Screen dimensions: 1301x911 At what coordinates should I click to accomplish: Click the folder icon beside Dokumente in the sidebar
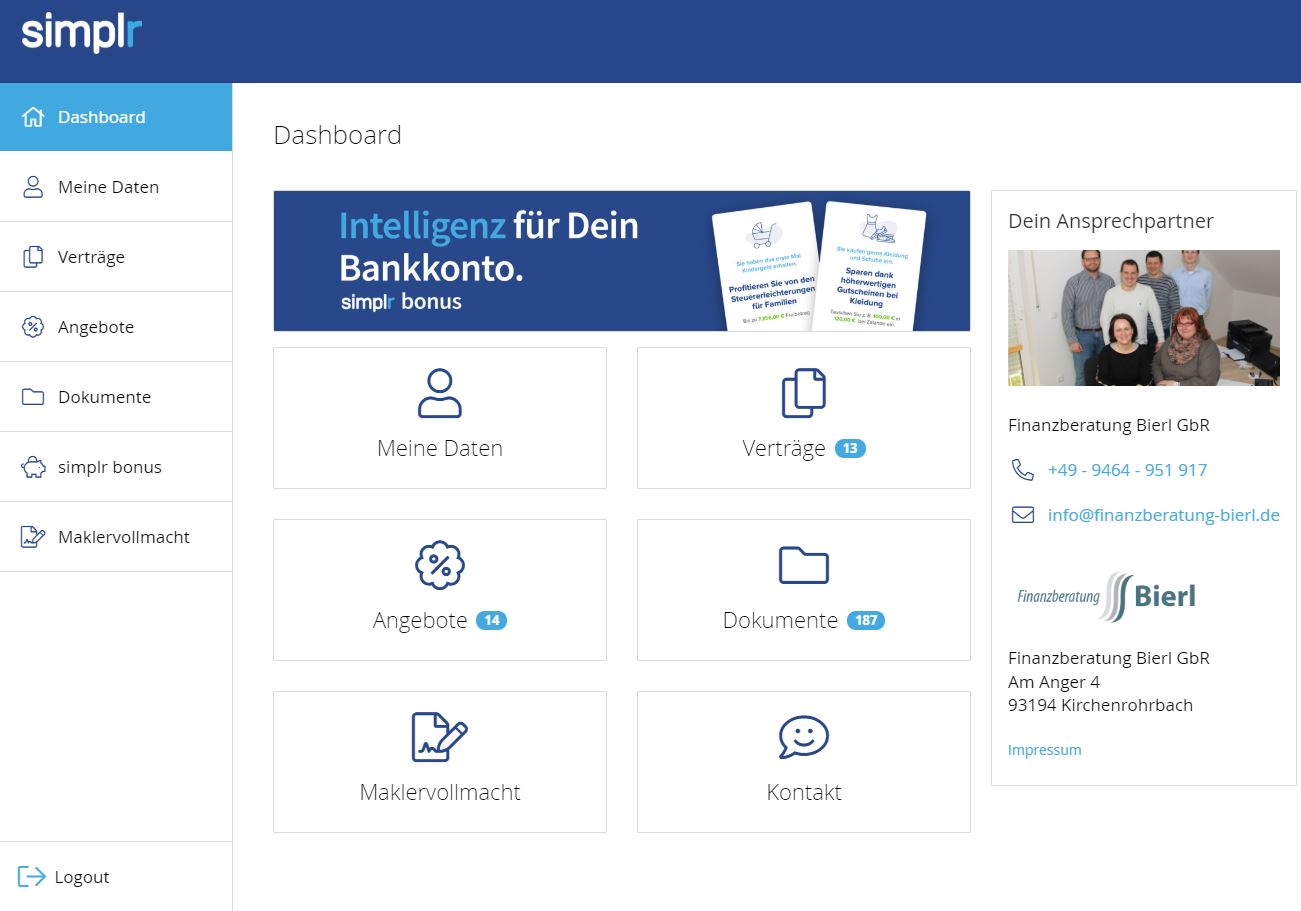[33, 397]
